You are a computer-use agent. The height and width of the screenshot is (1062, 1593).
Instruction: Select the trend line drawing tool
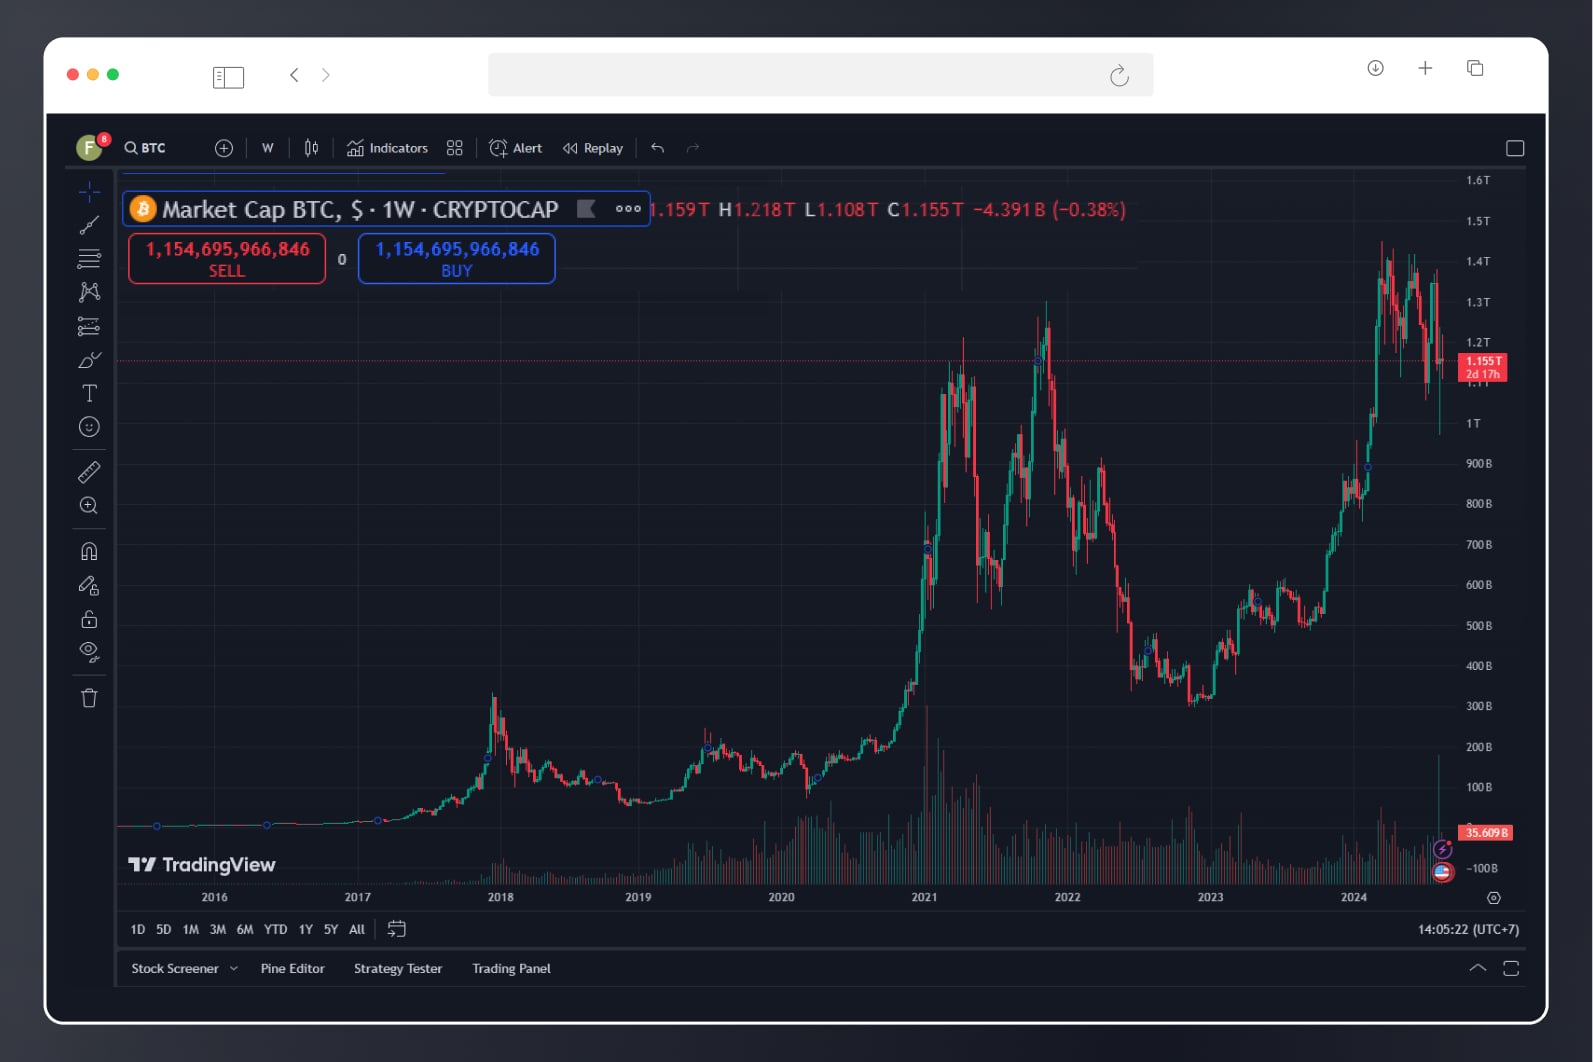click(x=89, y=225)
